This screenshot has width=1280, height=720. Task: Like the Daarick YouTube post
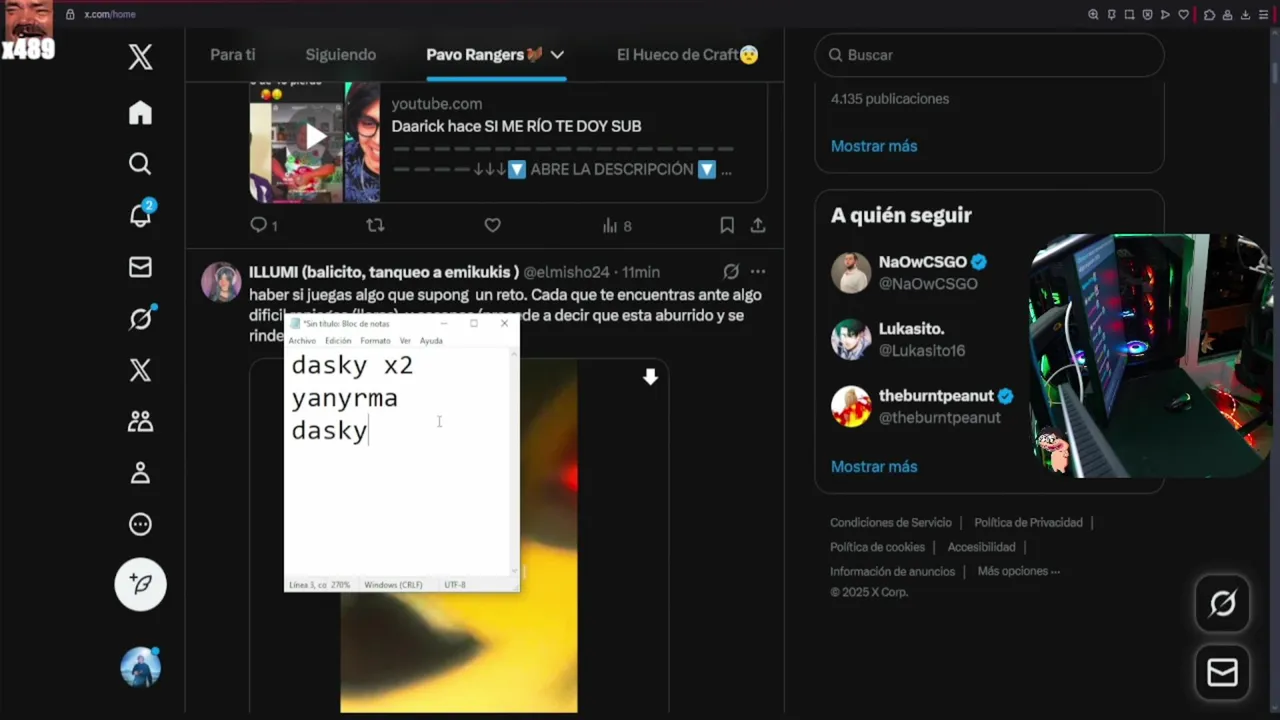(492, 226)
